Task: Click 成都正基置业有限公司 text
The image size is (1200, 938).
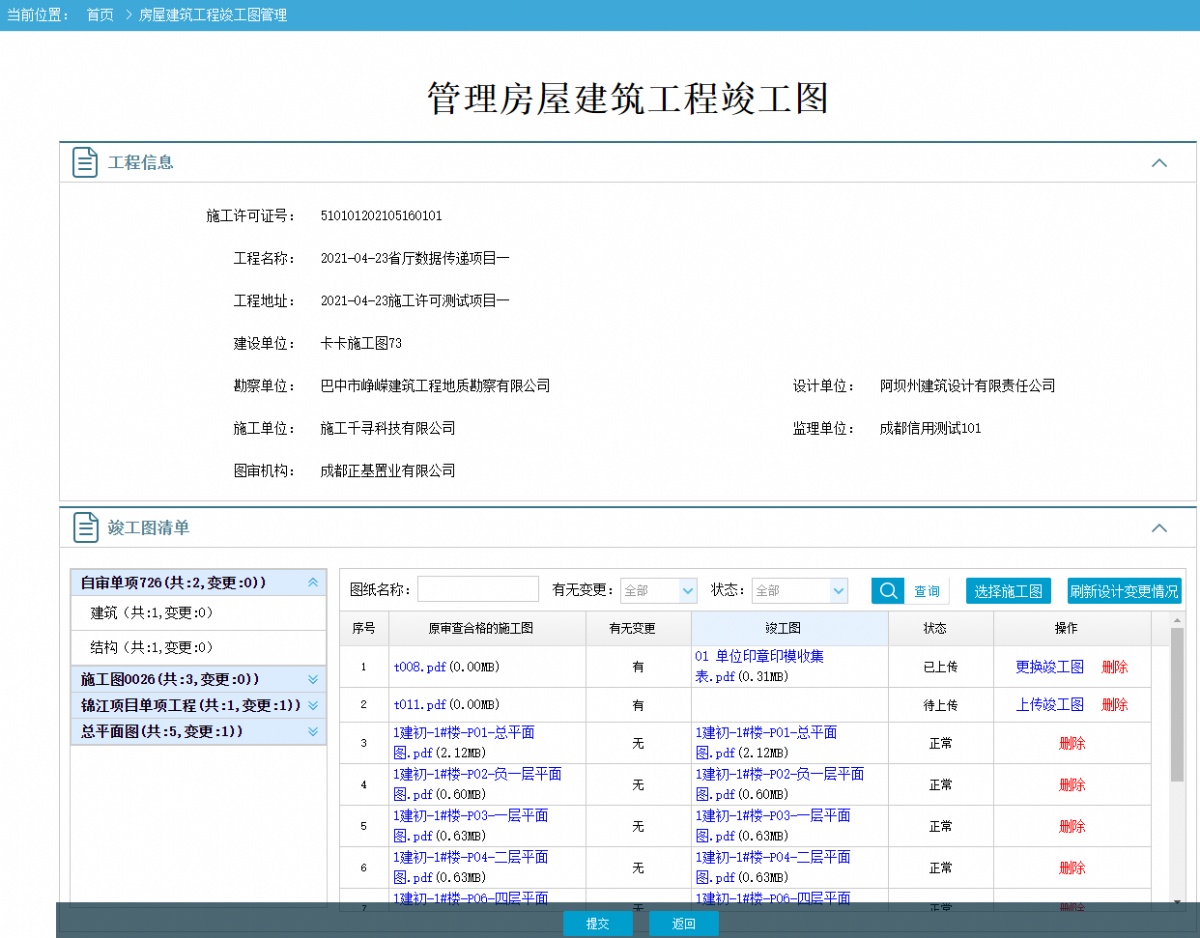Action: click(x=388, y=471)
